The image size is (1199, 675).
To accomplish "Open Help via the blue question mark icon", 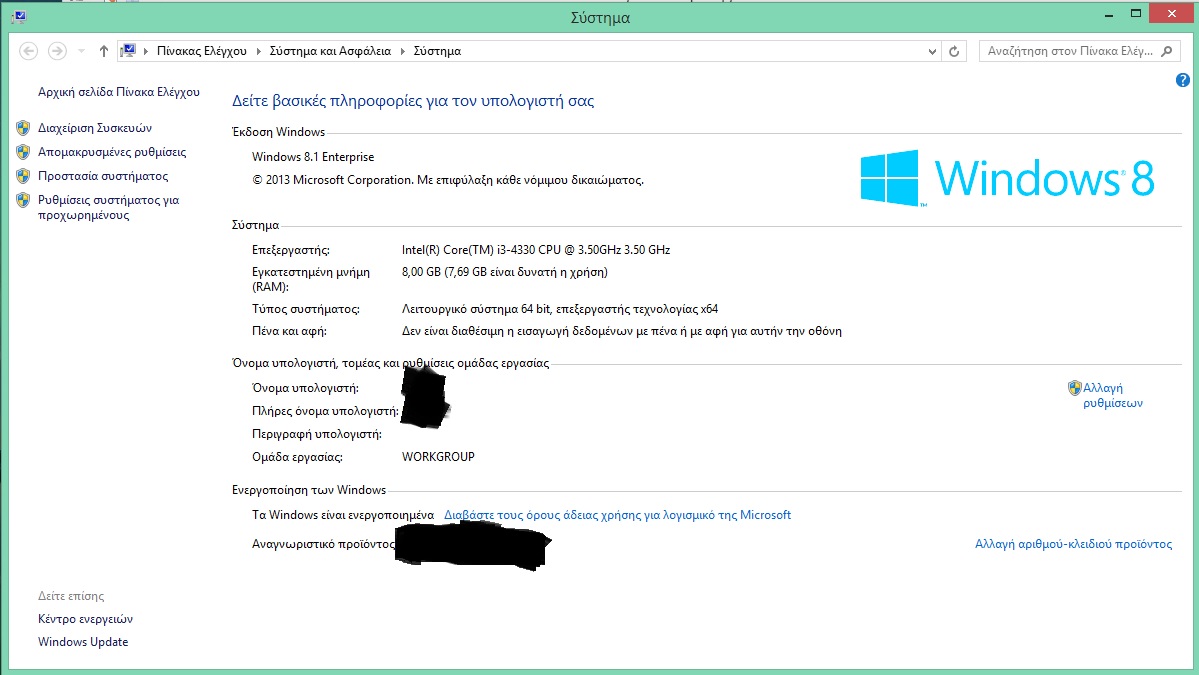I will pyautogui.click(x=1182, y=80).
